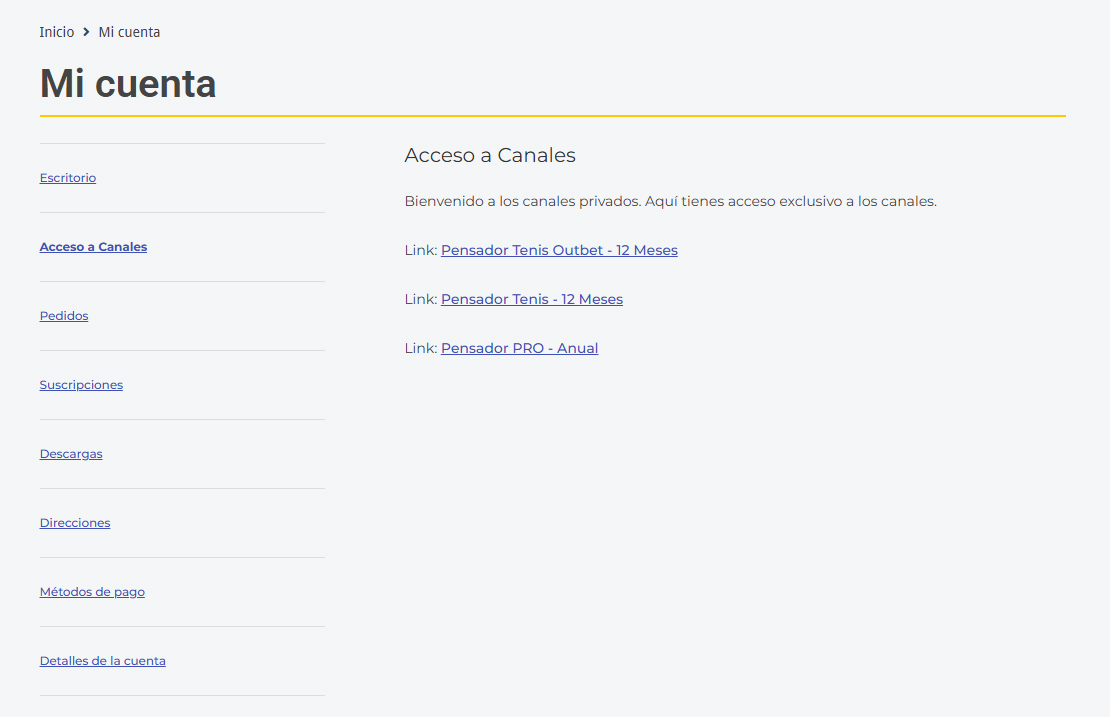Open the Pedidos section

coord(64,316)
